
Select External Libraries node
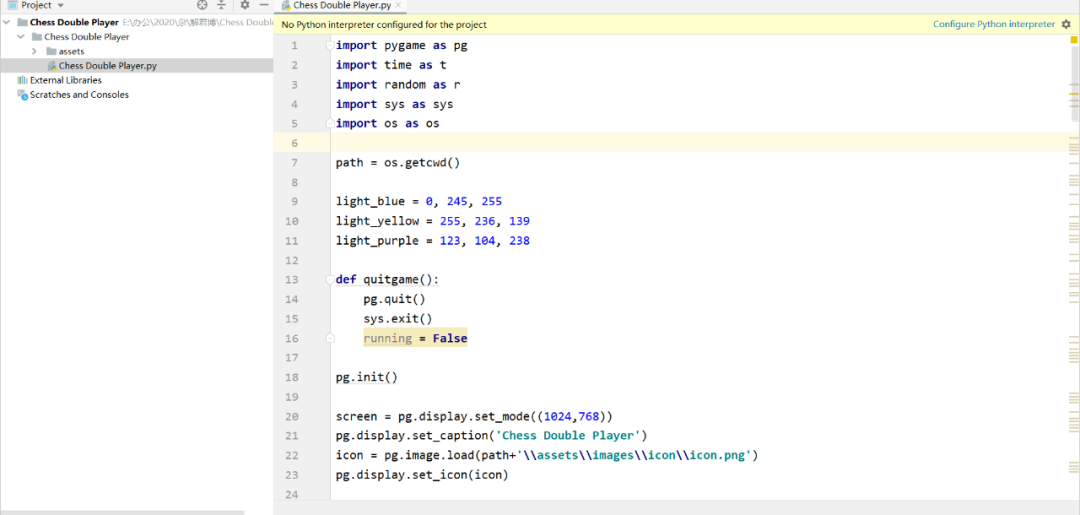65,81
